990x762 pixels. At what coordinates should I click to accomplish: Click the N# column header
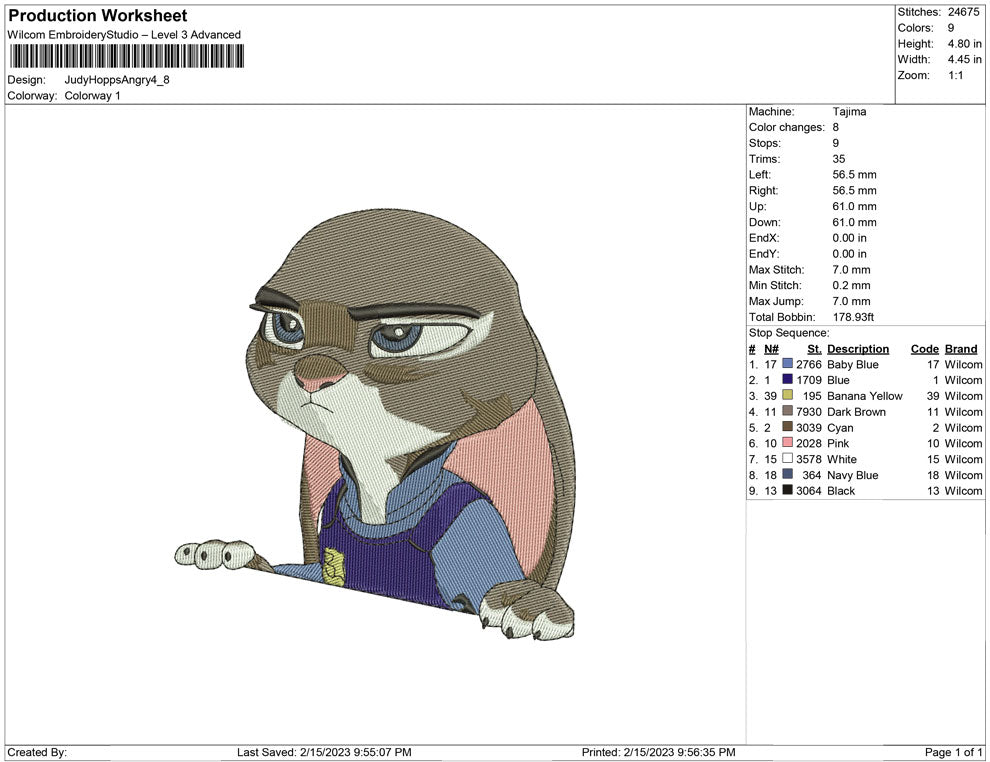pos(770,348)
